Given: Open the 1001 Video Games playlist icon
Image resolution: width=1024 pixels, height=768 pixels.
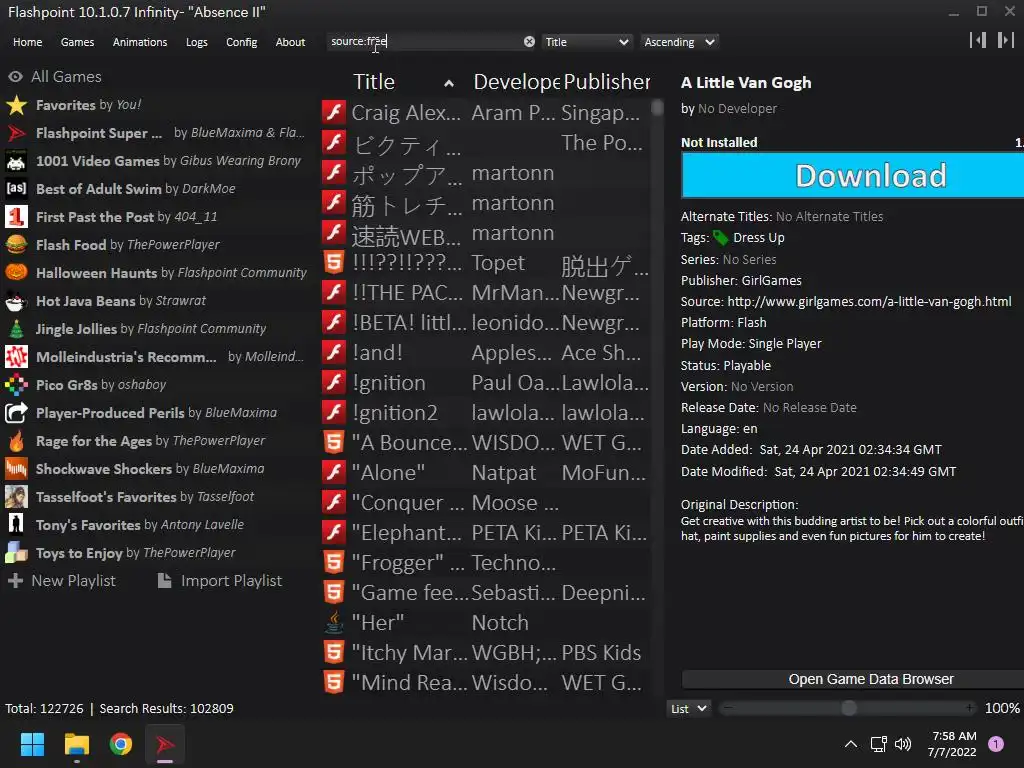Looking at the screenshot, I should tap(16, 161).
